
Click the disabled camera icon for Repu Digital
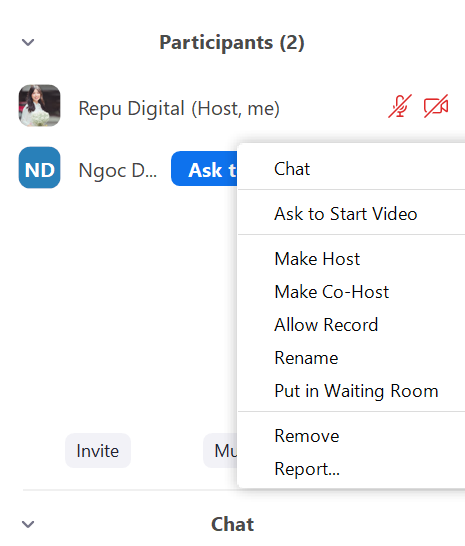[436, 106]
